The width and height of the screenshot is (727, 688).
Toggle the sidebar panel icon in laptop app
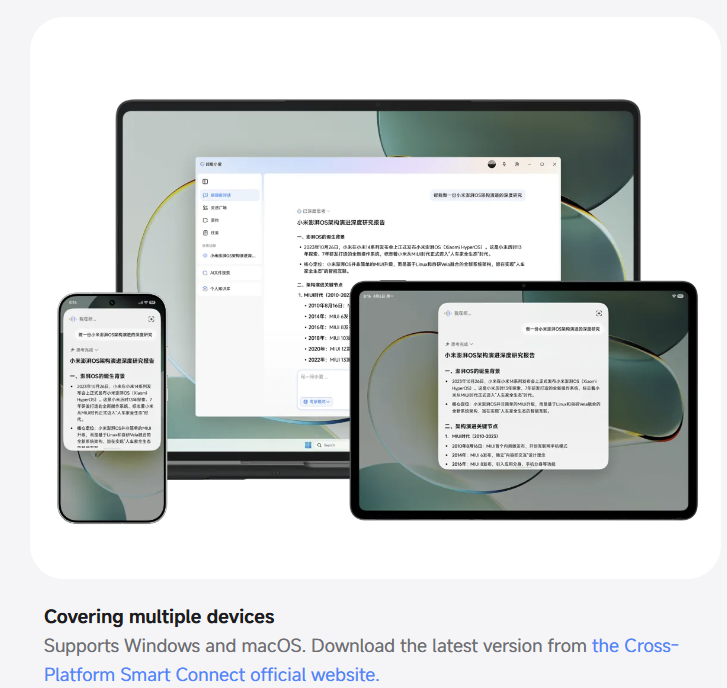tap(205, 181)
